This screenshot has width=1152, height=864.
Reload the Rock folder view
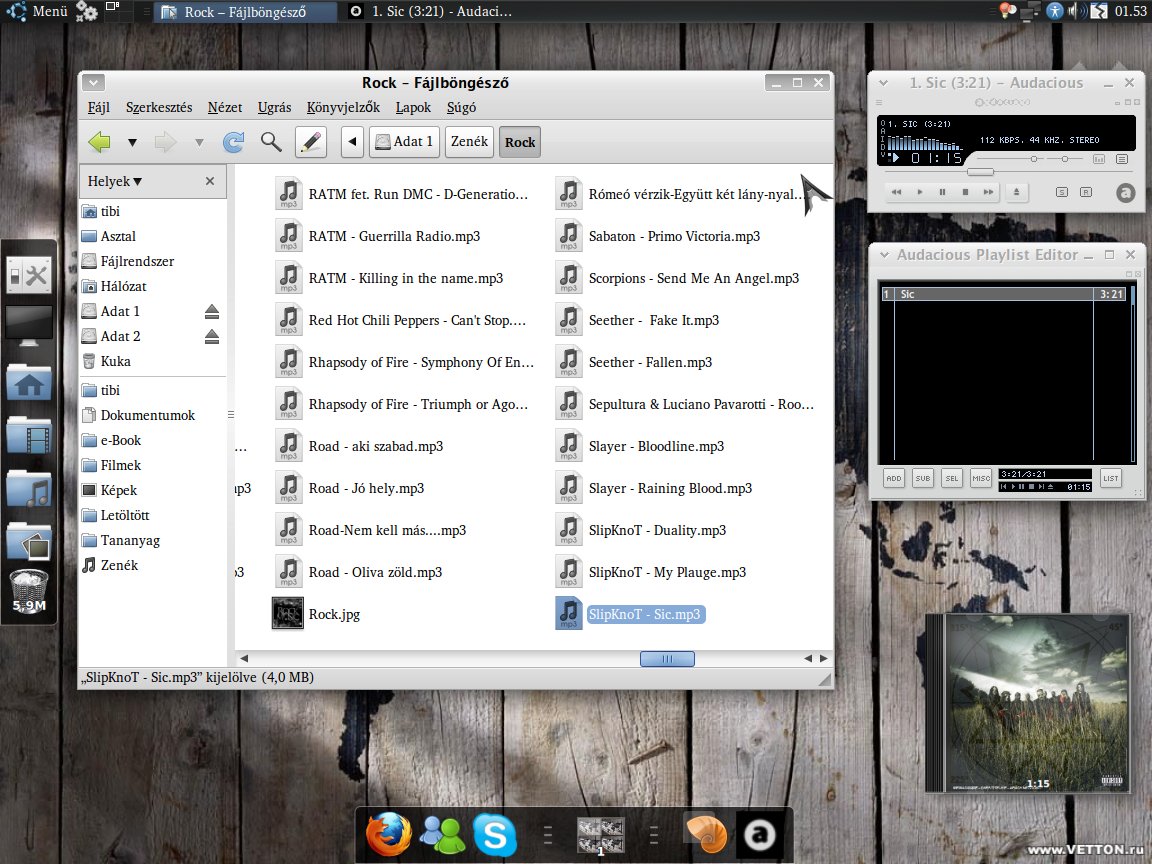[234, 142]
